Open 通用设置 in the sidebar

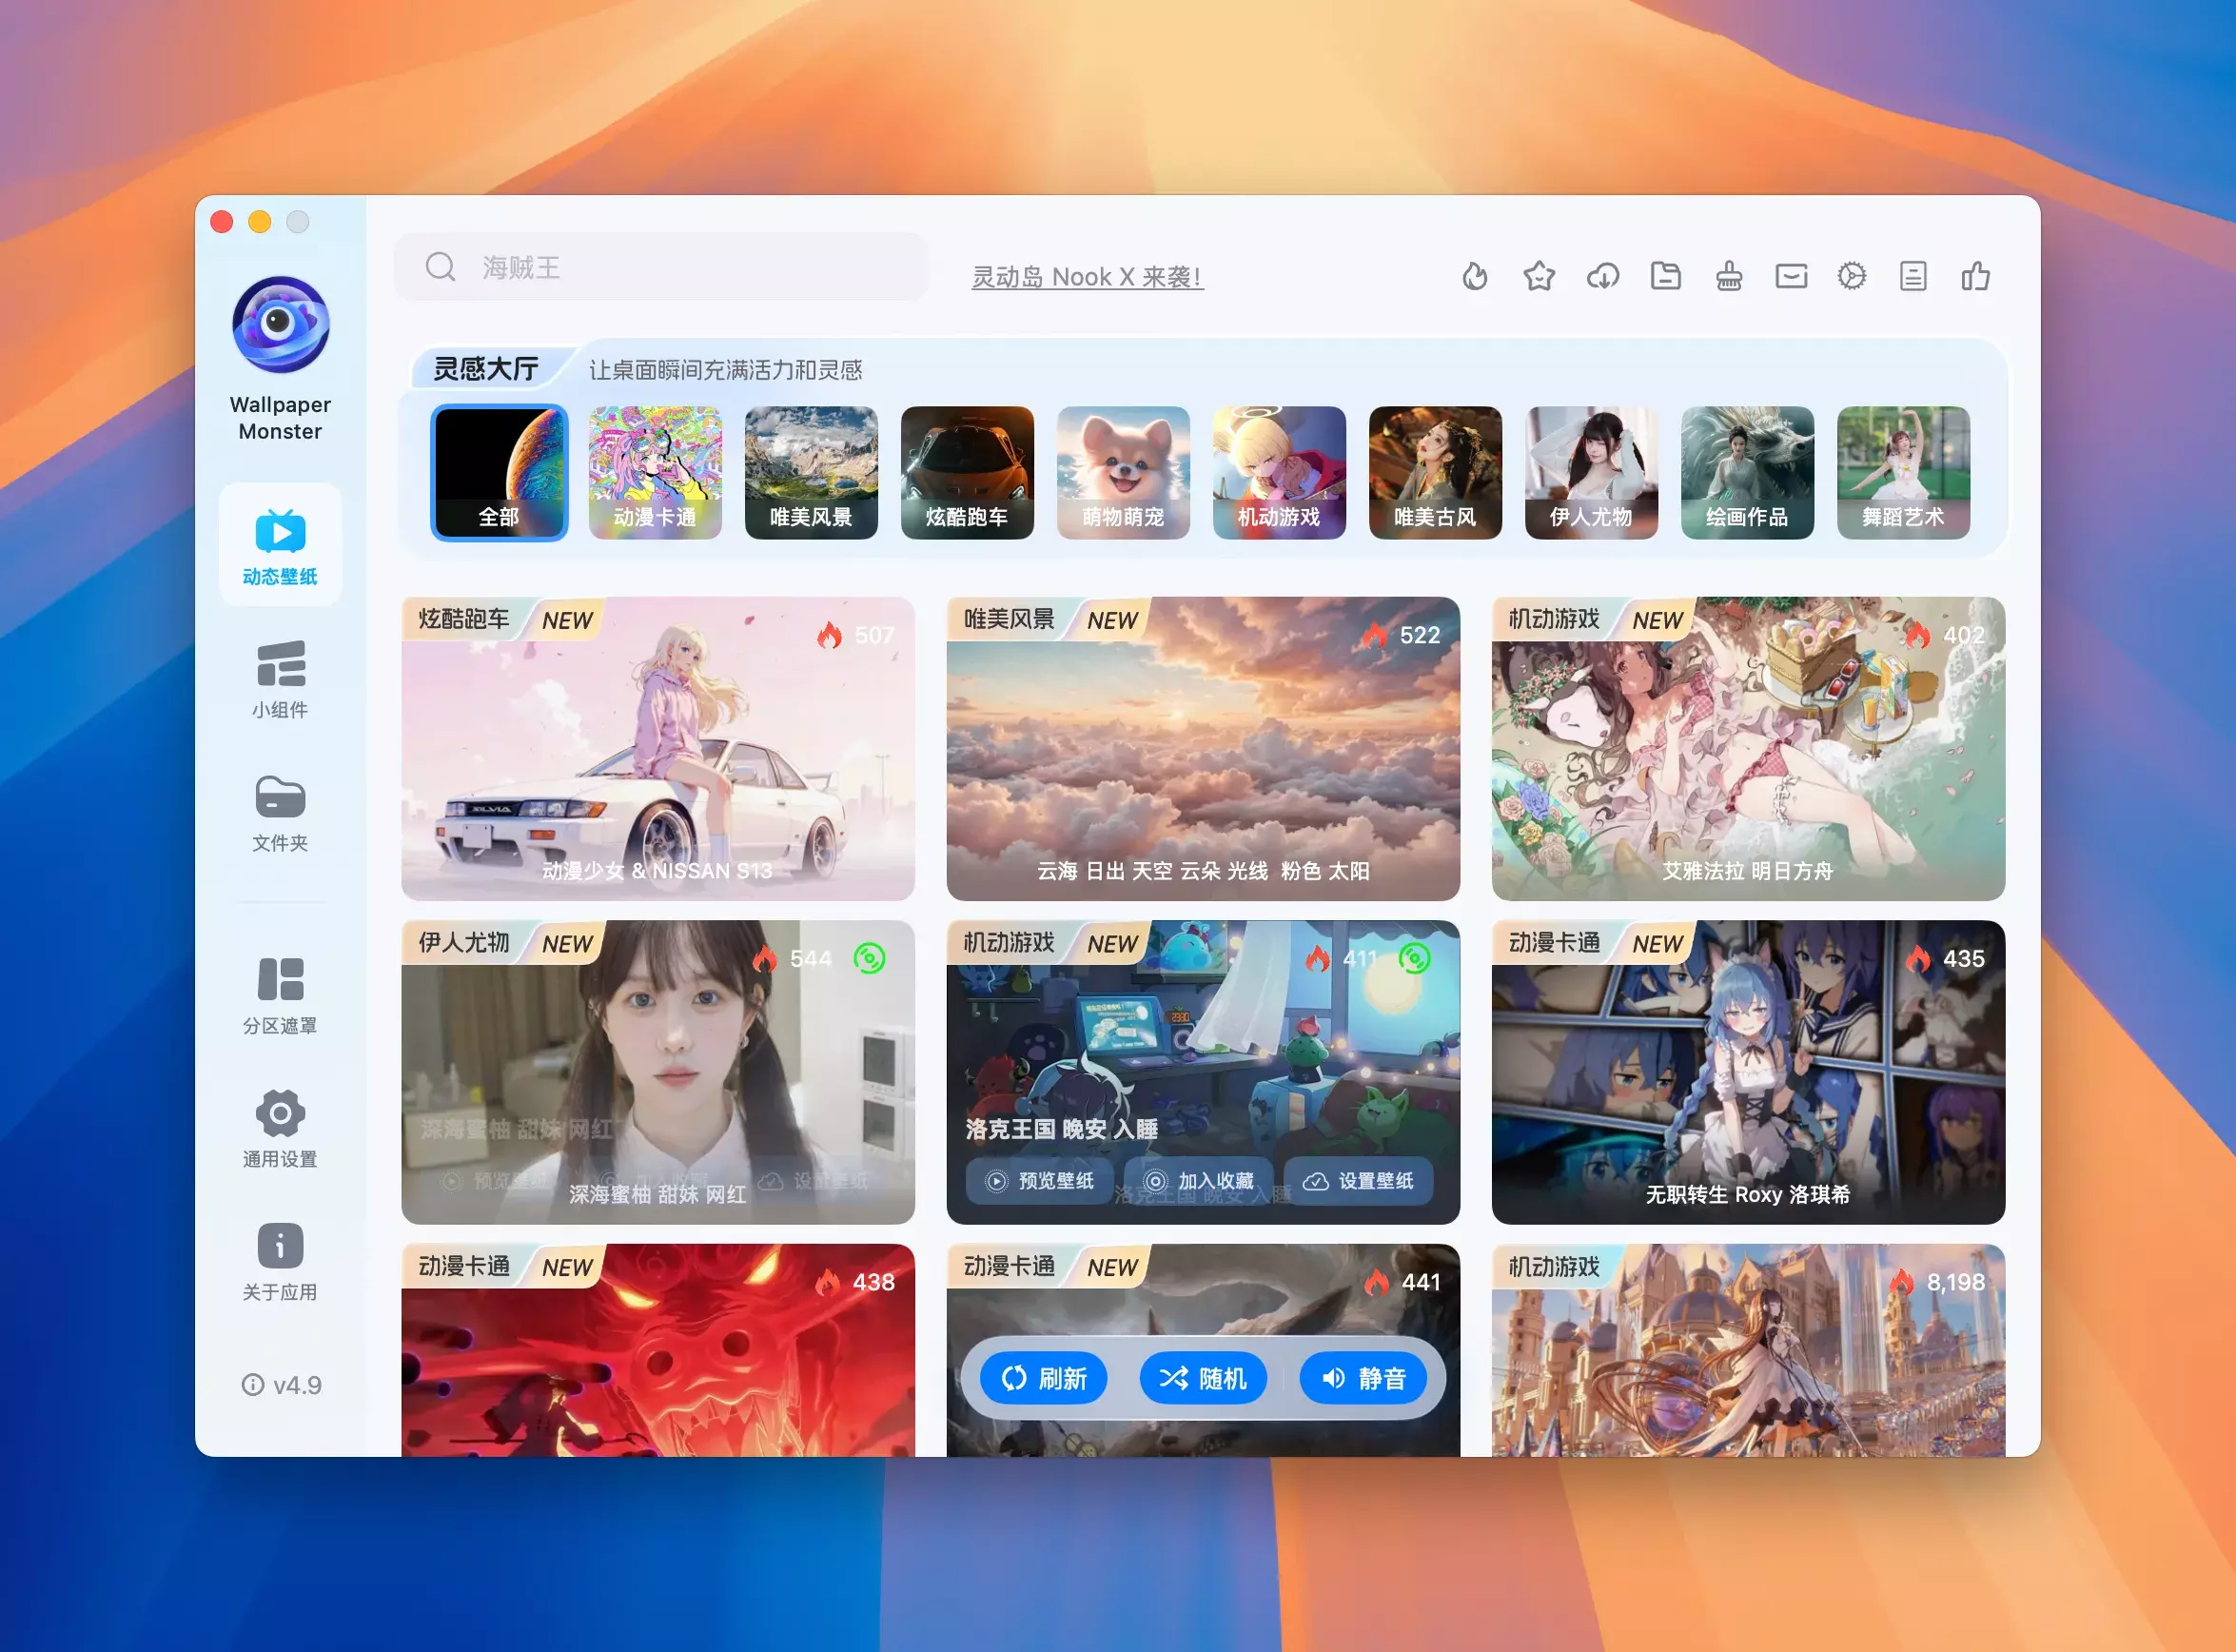coord(280,1128)
